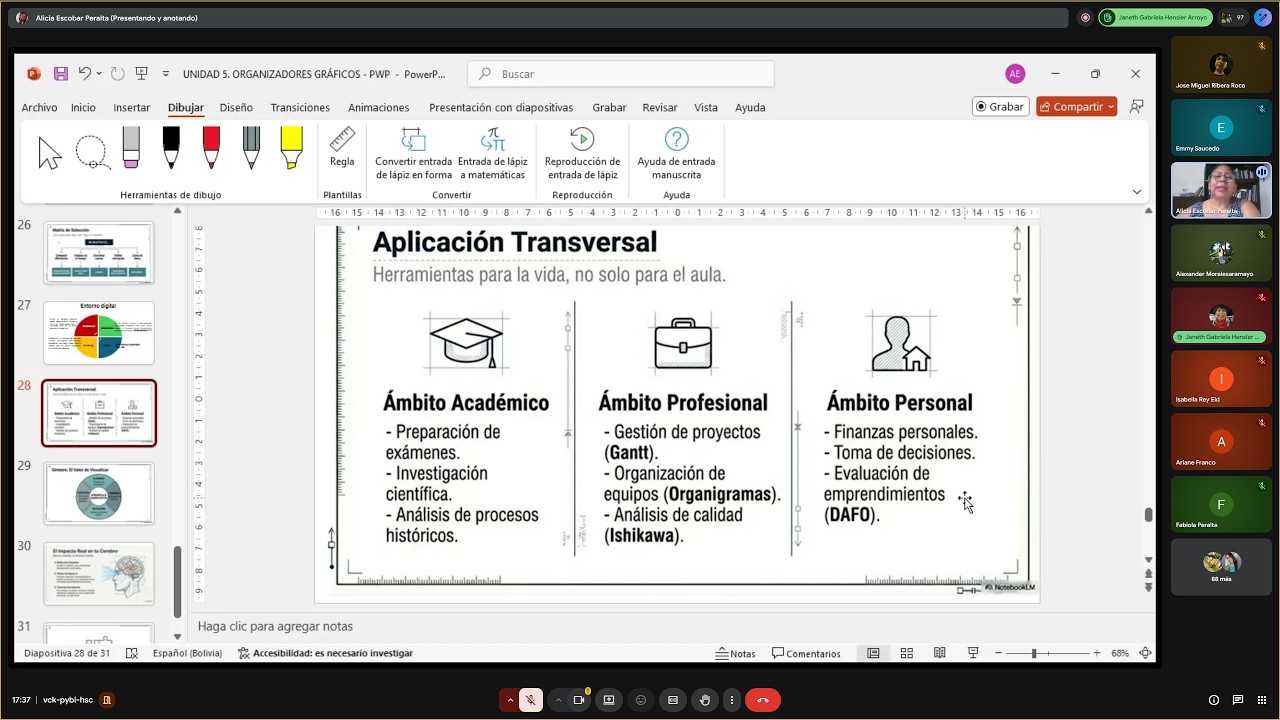Toggle the camera in Meet
The image size is (1280, 720).
(578, 700)
